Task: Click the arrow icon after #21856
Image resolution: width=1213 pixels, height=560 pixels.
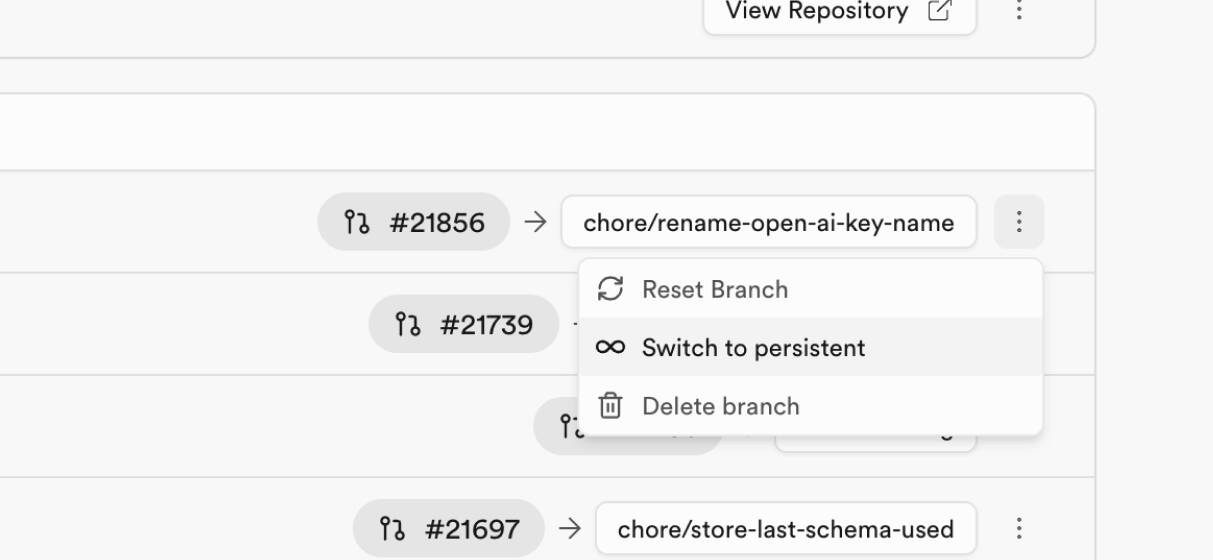Action: click(536, 222)
